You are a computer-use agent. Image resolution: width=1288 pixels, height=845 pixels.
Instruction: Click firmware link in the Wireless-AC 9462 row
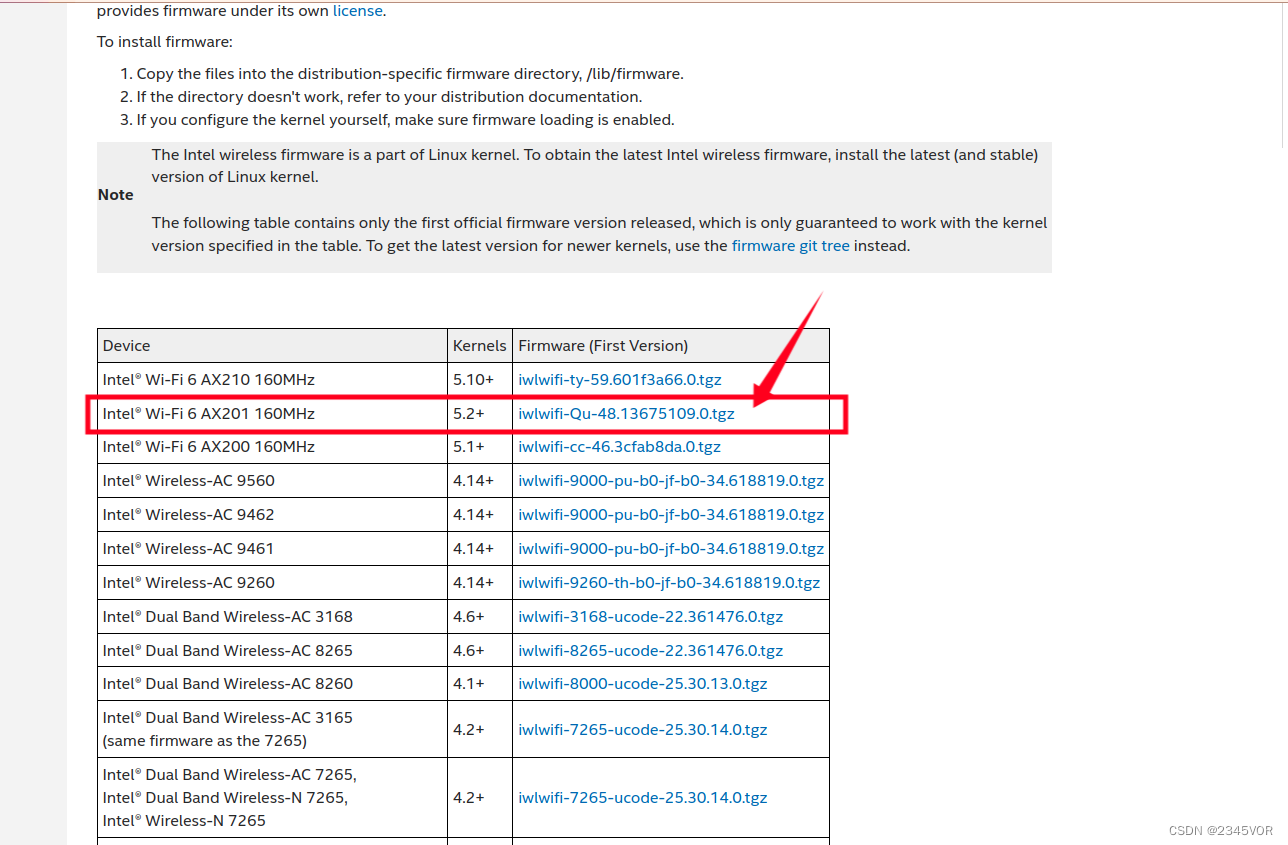click(x=671, y=515)
